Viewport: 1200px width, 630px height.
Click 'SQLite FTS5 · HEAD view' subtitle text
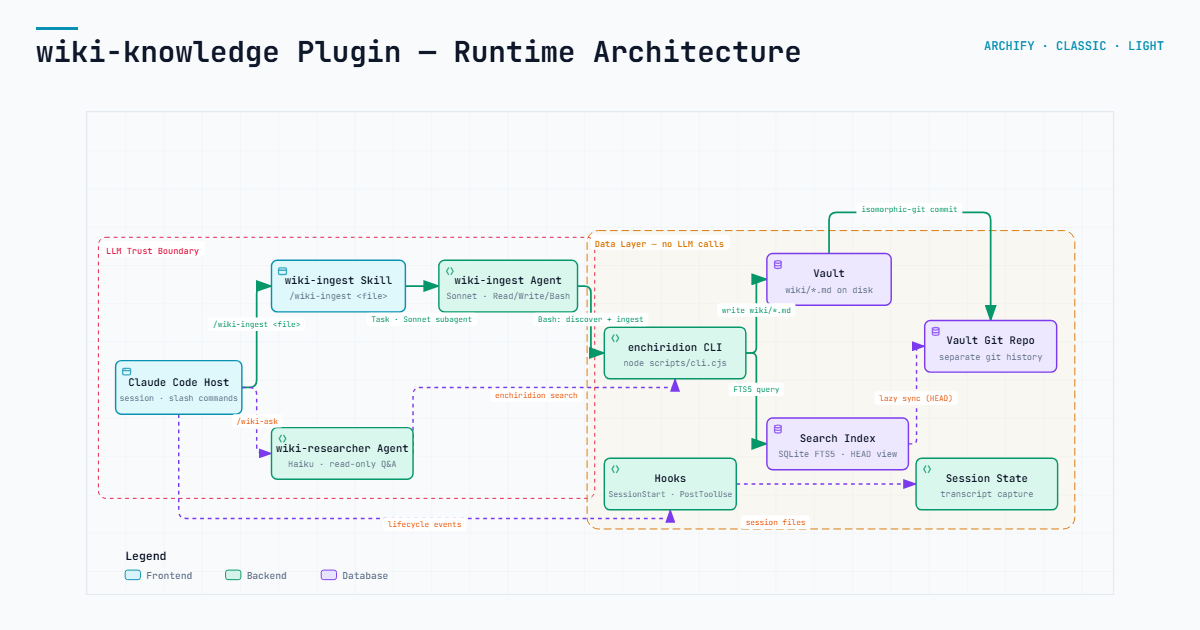pos(838,454)
